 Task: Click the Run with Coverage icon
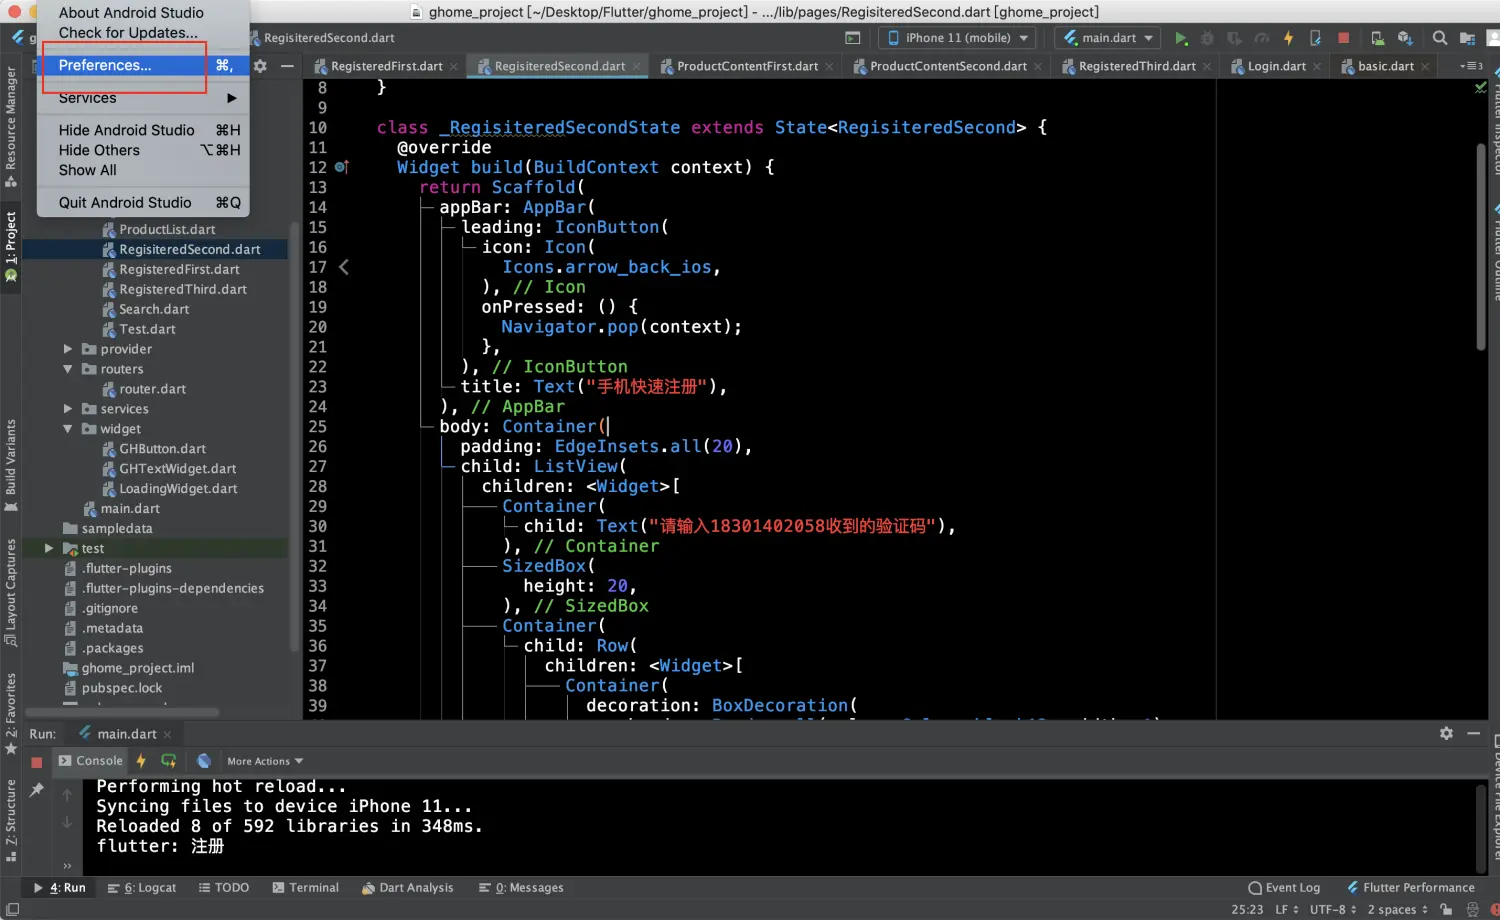(1234, 38)
